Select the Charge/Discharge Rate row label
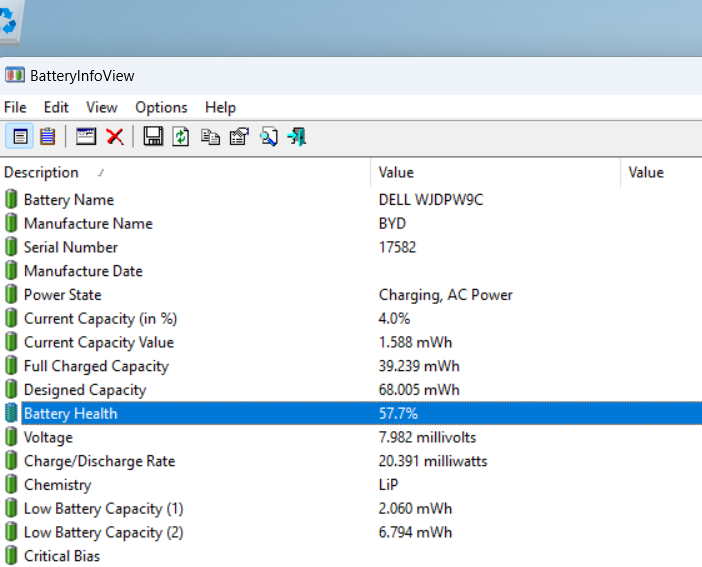This screenshot has height=567, width=702. tap(99, 461)
